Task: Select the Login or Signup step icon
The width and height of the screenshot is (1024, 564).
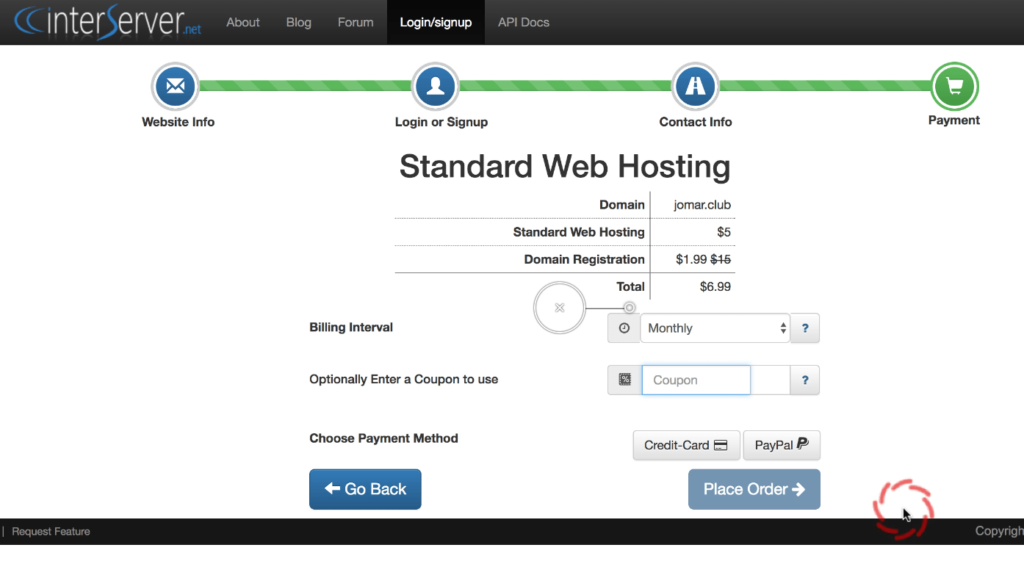Action: click(435, 86)
